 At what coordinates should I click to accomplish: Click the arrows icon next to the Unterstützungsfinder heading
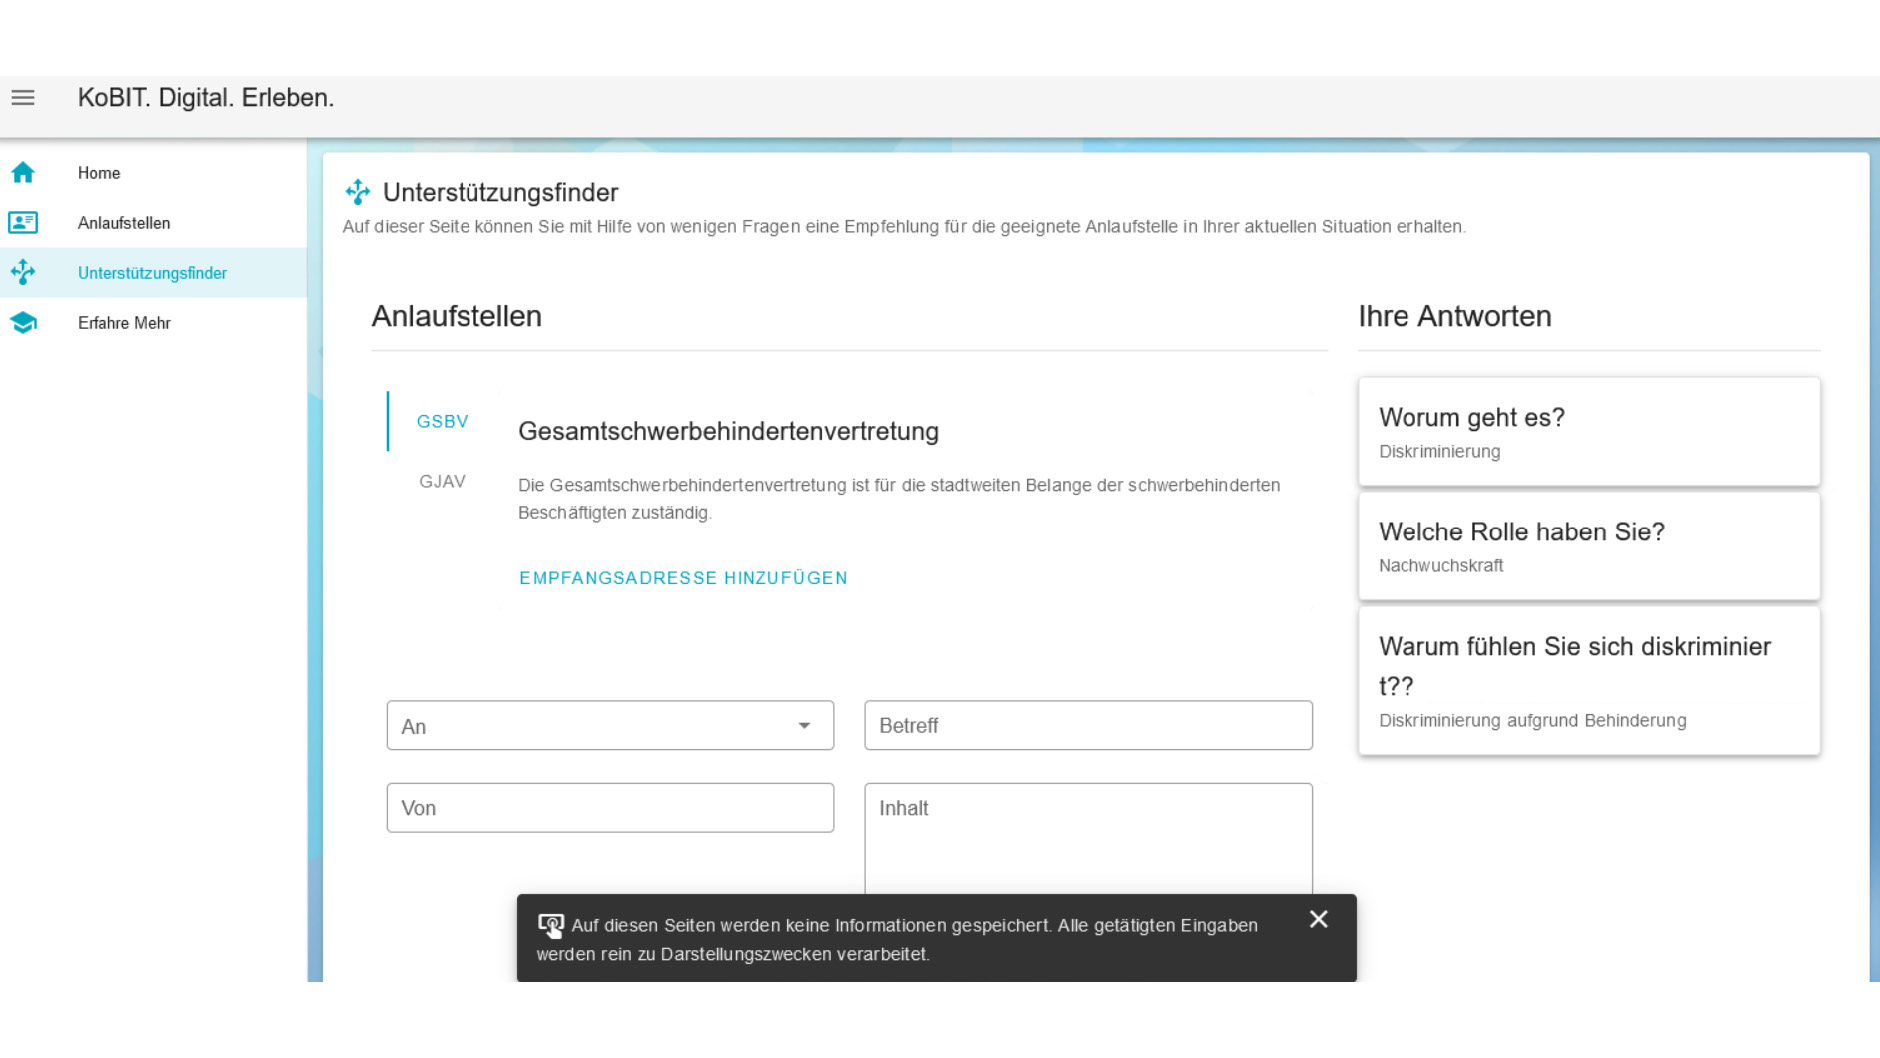click(357, 190)
